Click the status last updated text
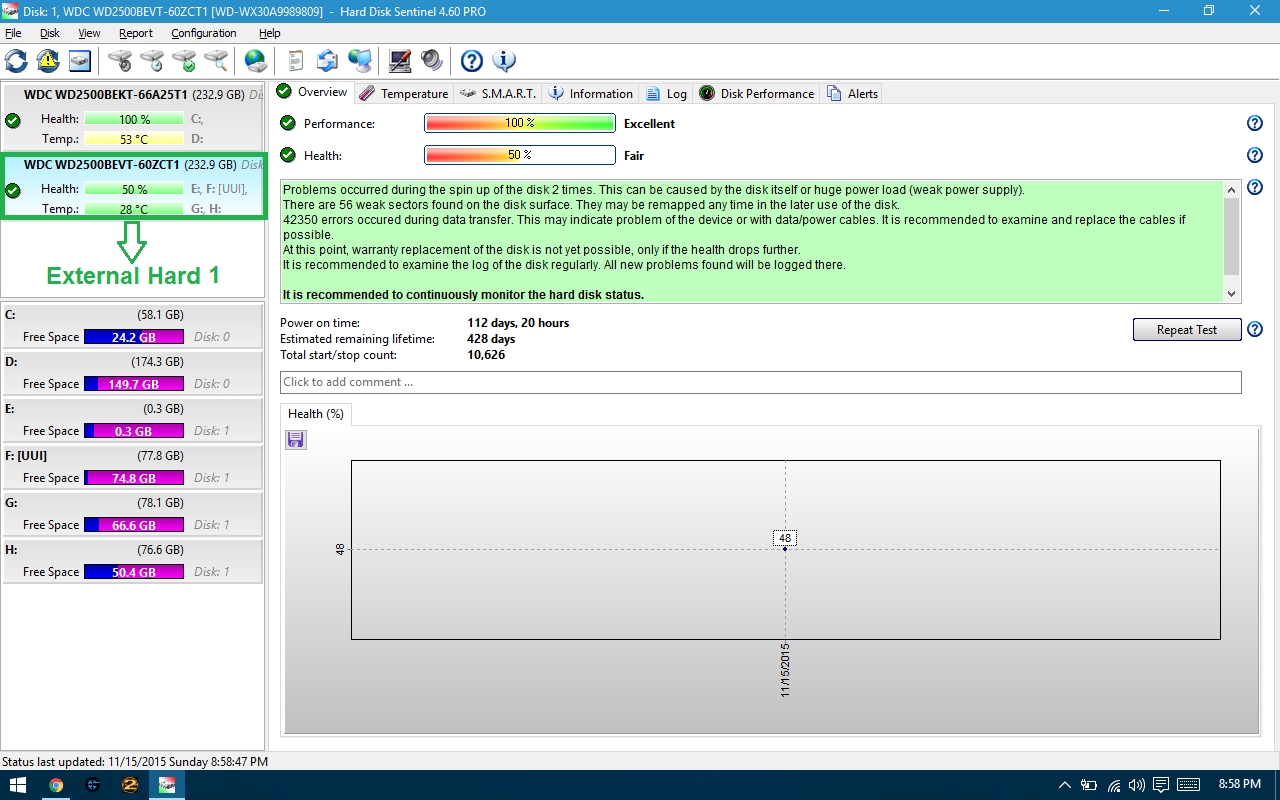This screenshot has height=800, width=1280. click(x=135, y=762)
